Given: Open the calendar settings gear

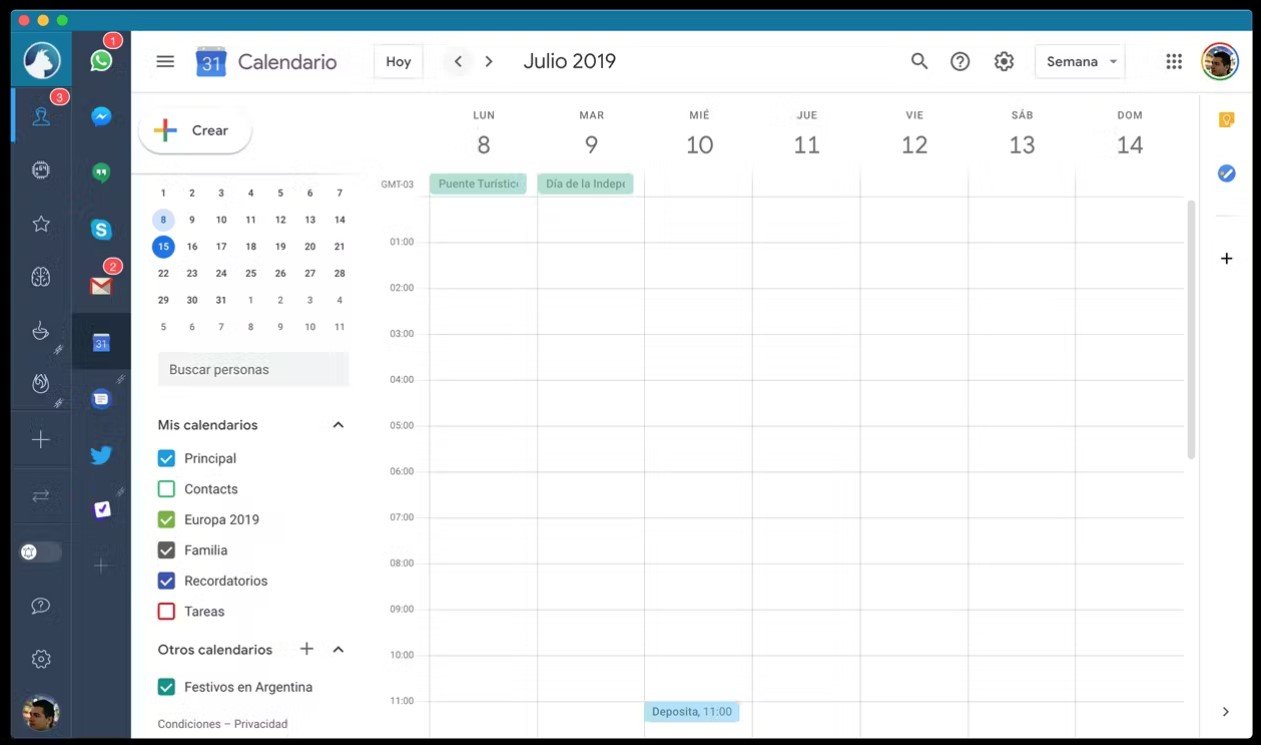Looking at the screenshot, I should point(1004,61).
